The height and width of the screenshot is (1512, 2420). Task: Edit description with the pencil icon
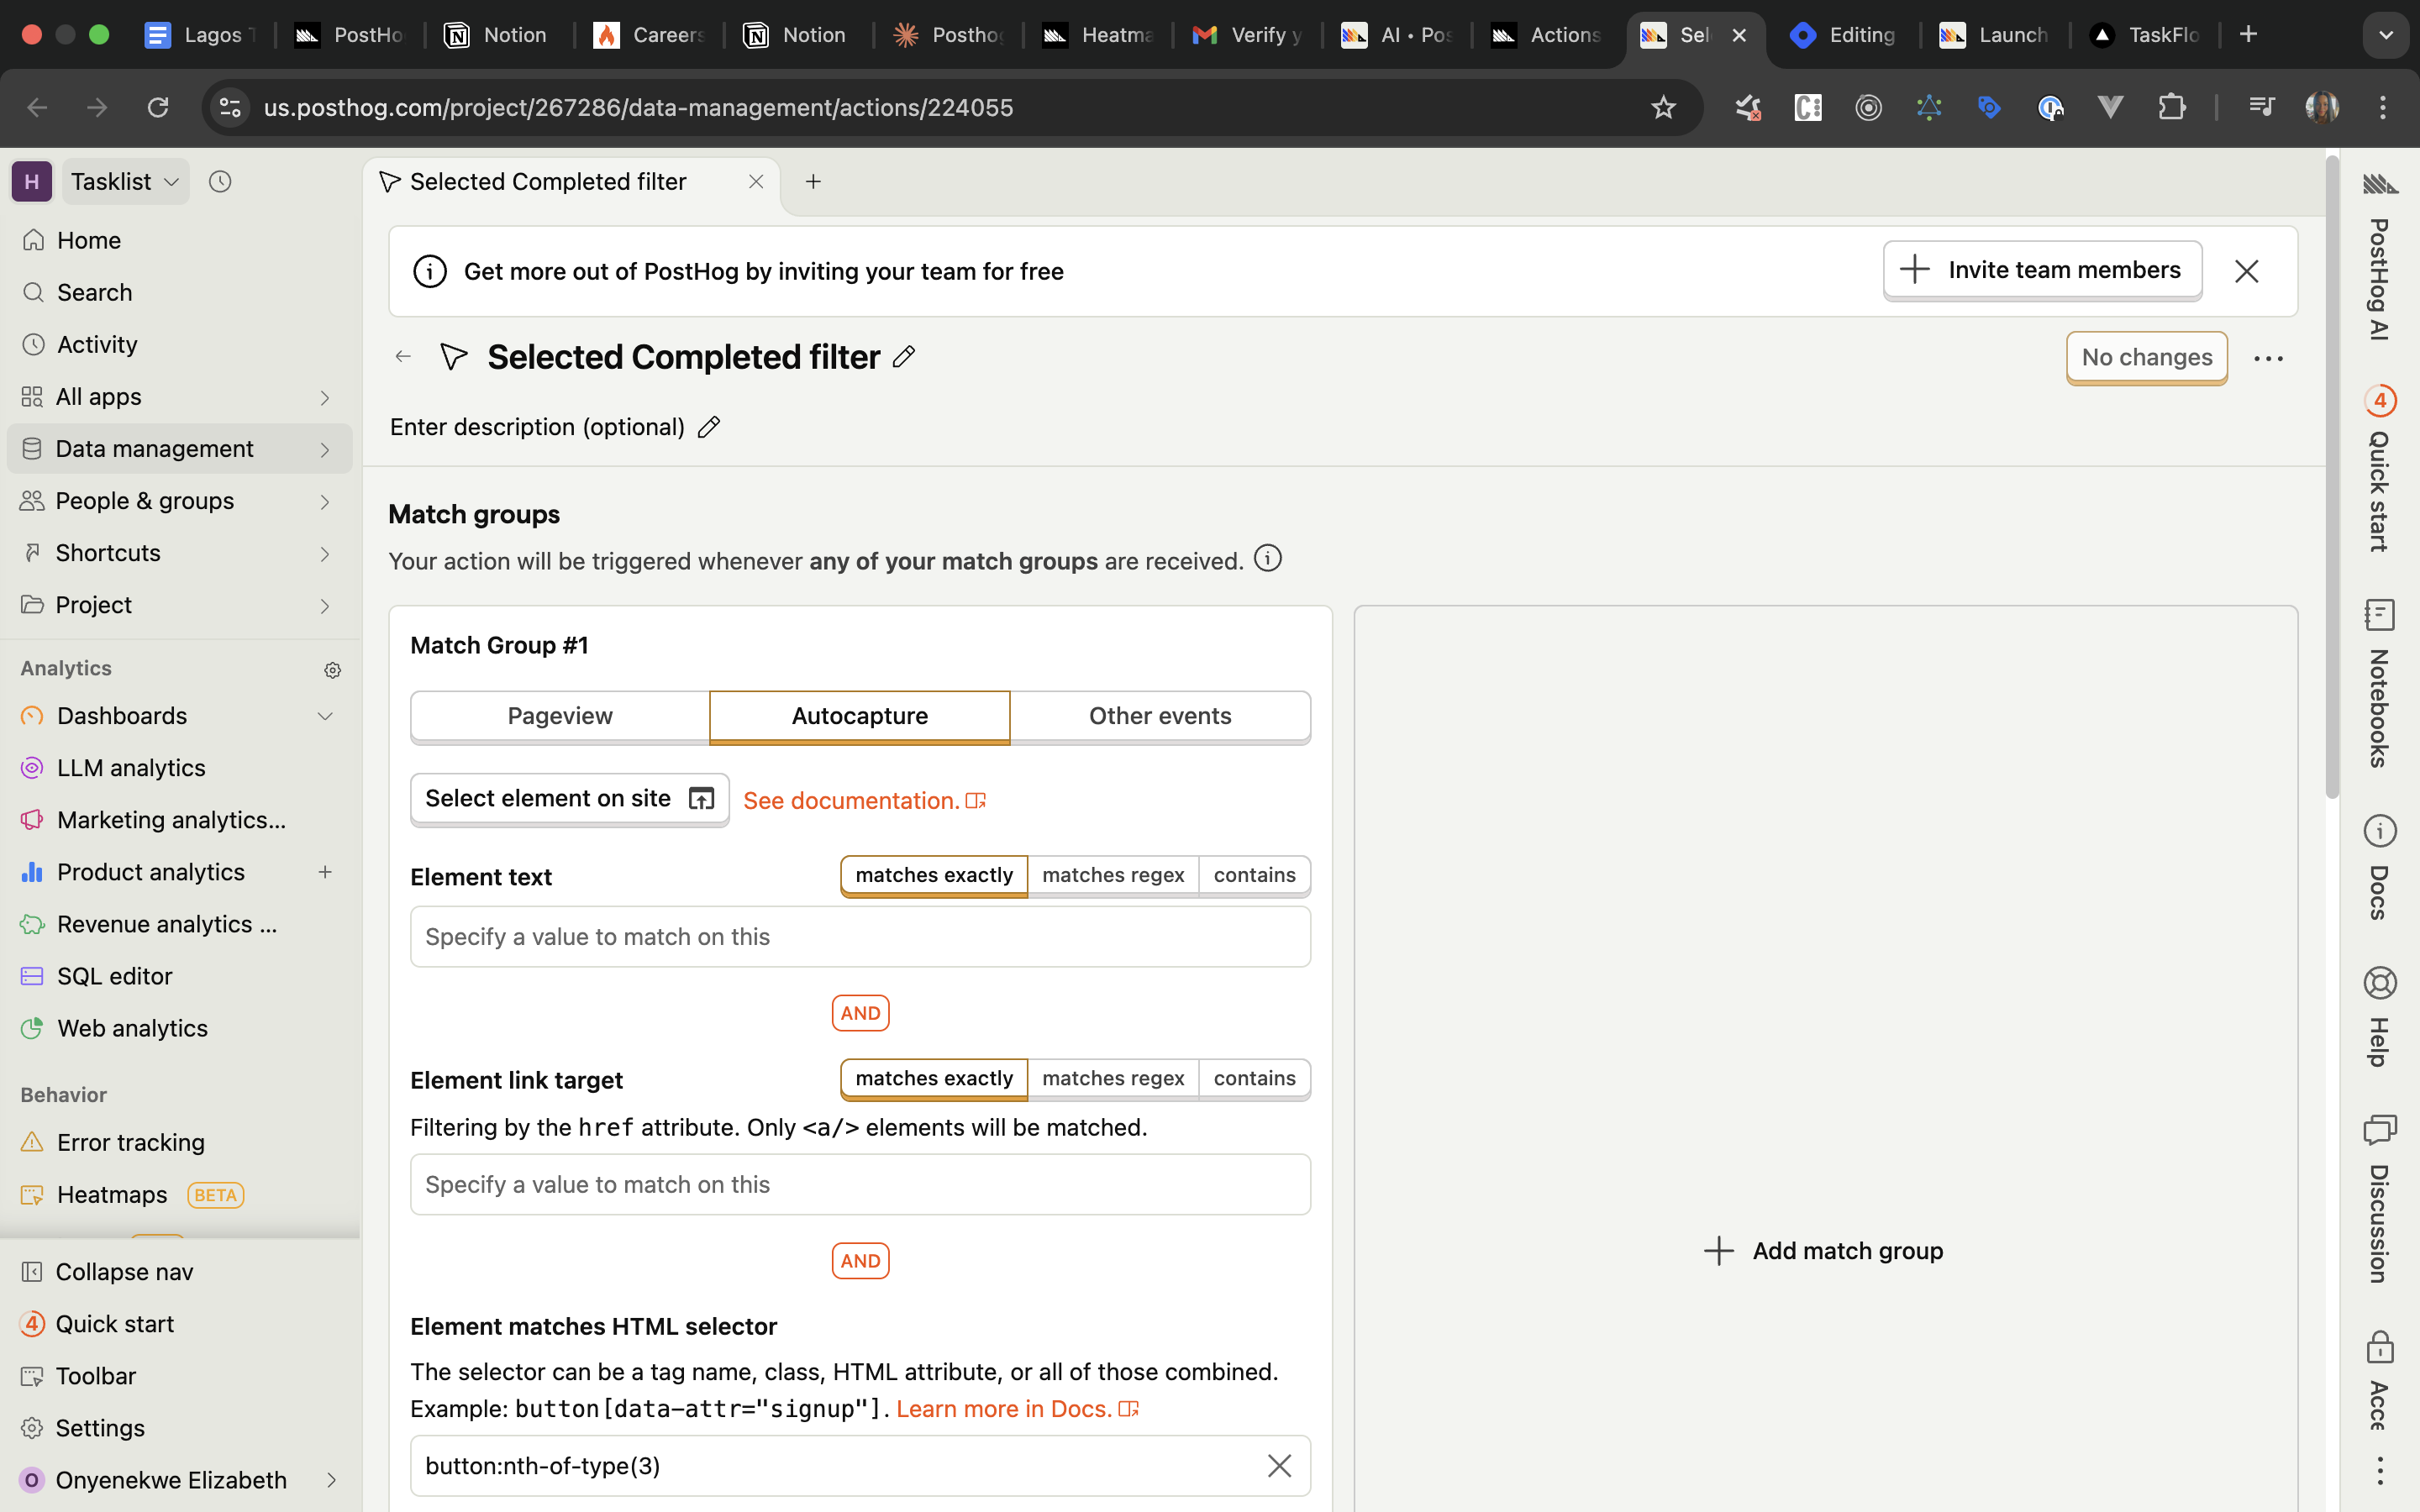(709, 427)
